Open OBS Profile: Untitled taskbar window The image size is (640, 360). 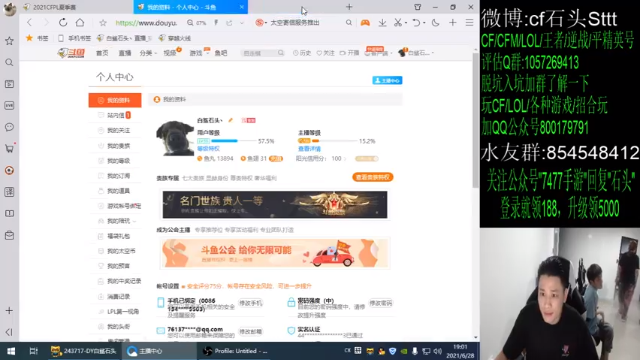[236, 351]
